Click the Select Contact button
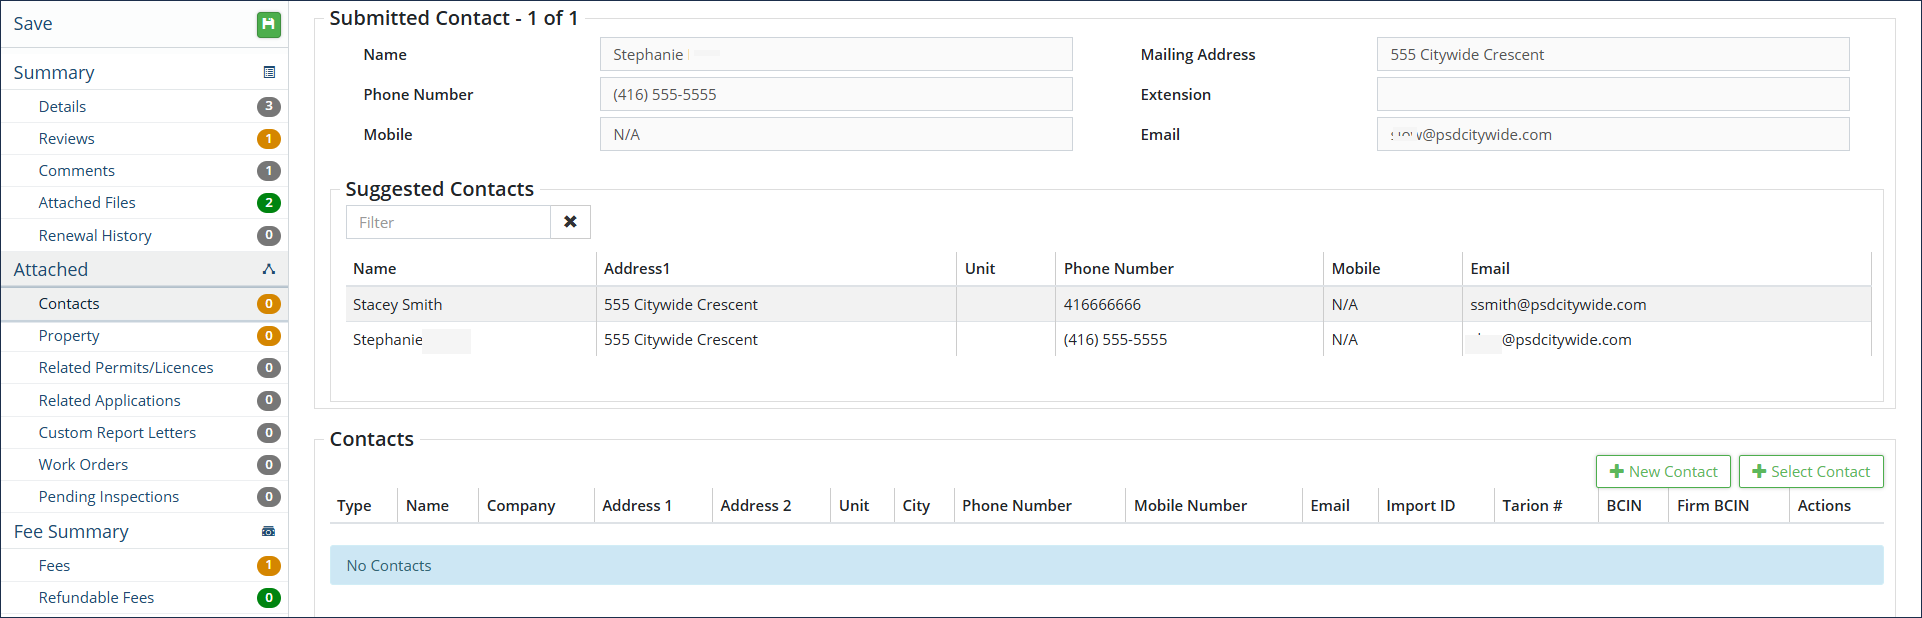This screenshot has width=1922, height=618. (x=1811, y=472)
